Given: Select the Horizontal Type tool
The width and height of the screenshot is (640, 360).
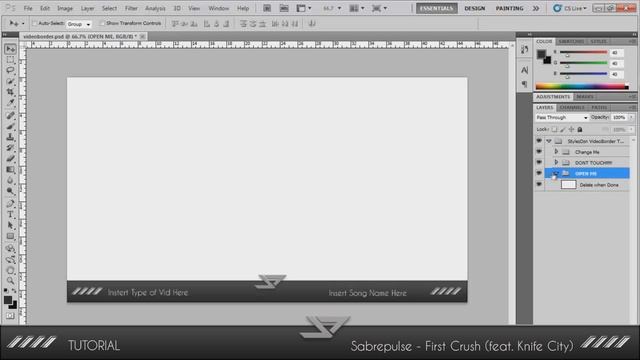Looking at the screenshot, I should [x=10, y=215].
